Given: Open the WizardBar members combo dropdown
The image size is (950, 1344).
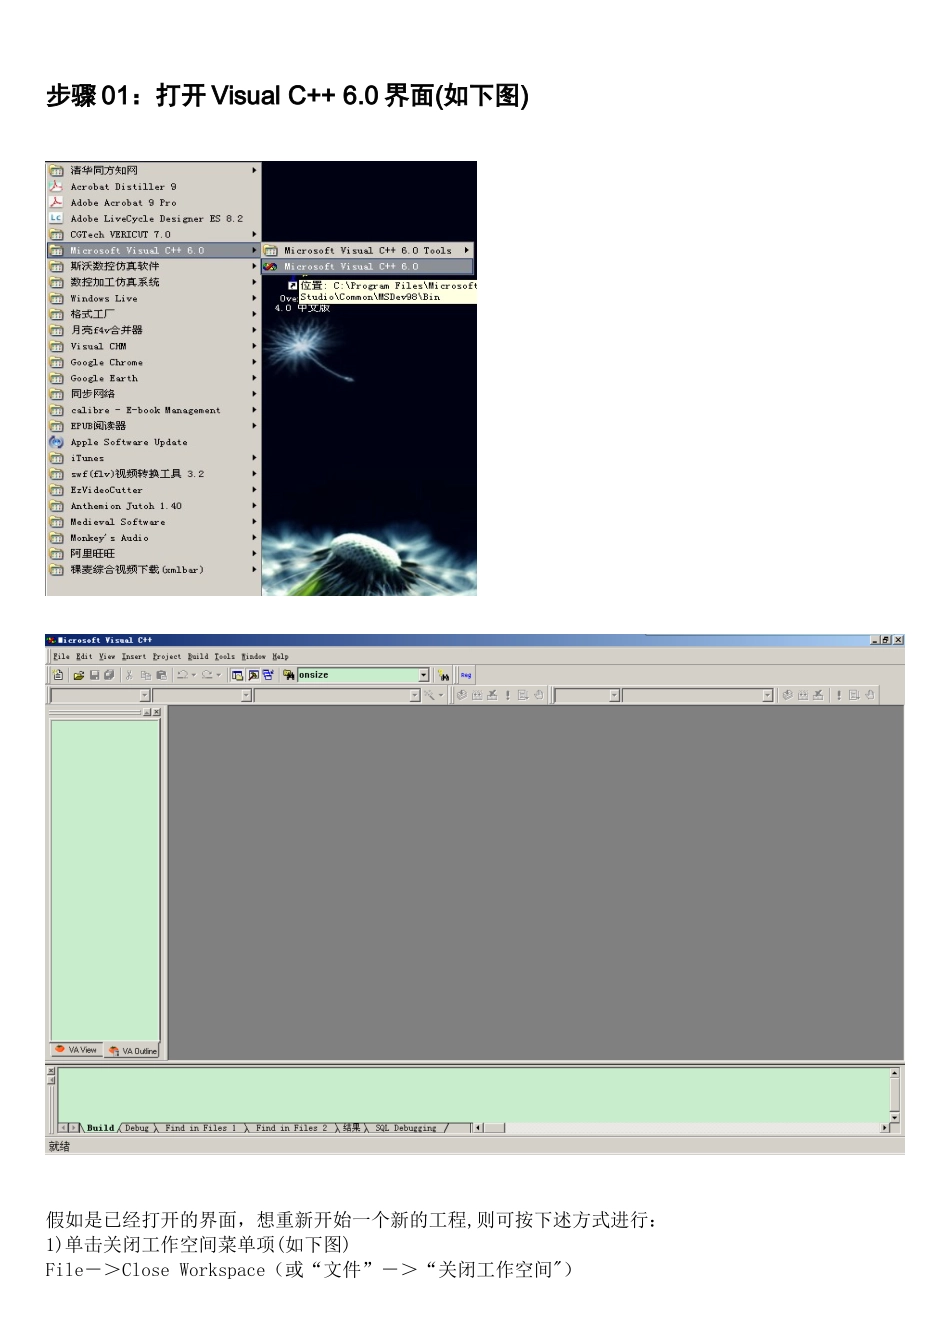Looking at the screenshot, I should [415, 694].
